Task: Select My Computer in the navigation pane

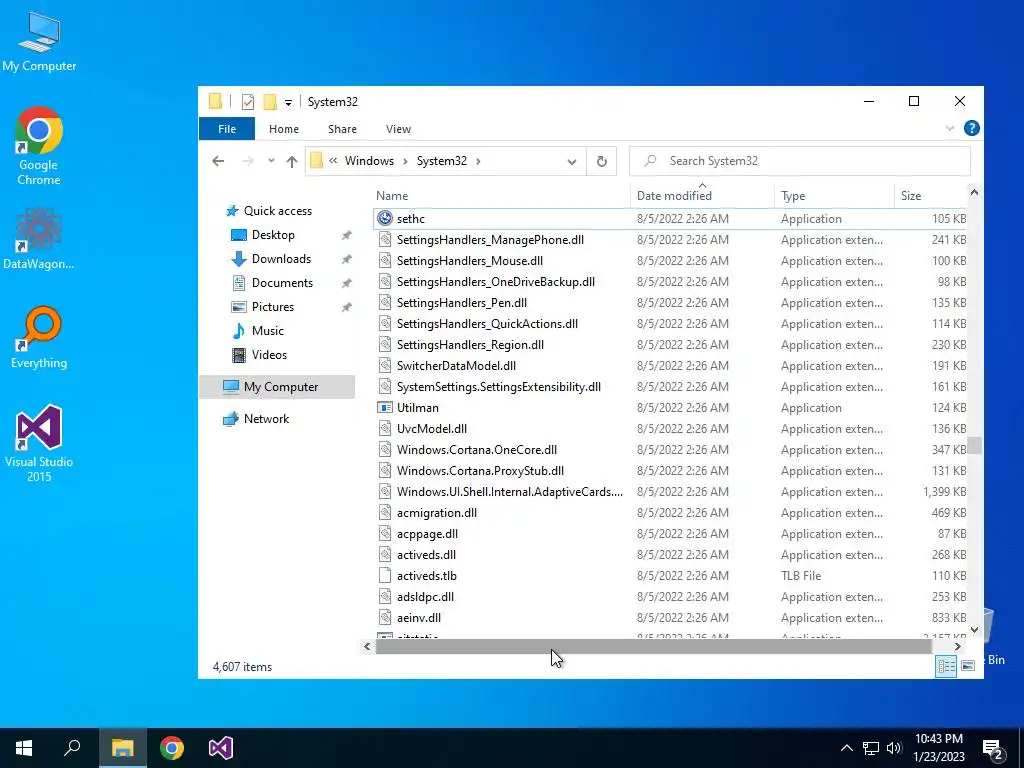Action: point(278,387)
